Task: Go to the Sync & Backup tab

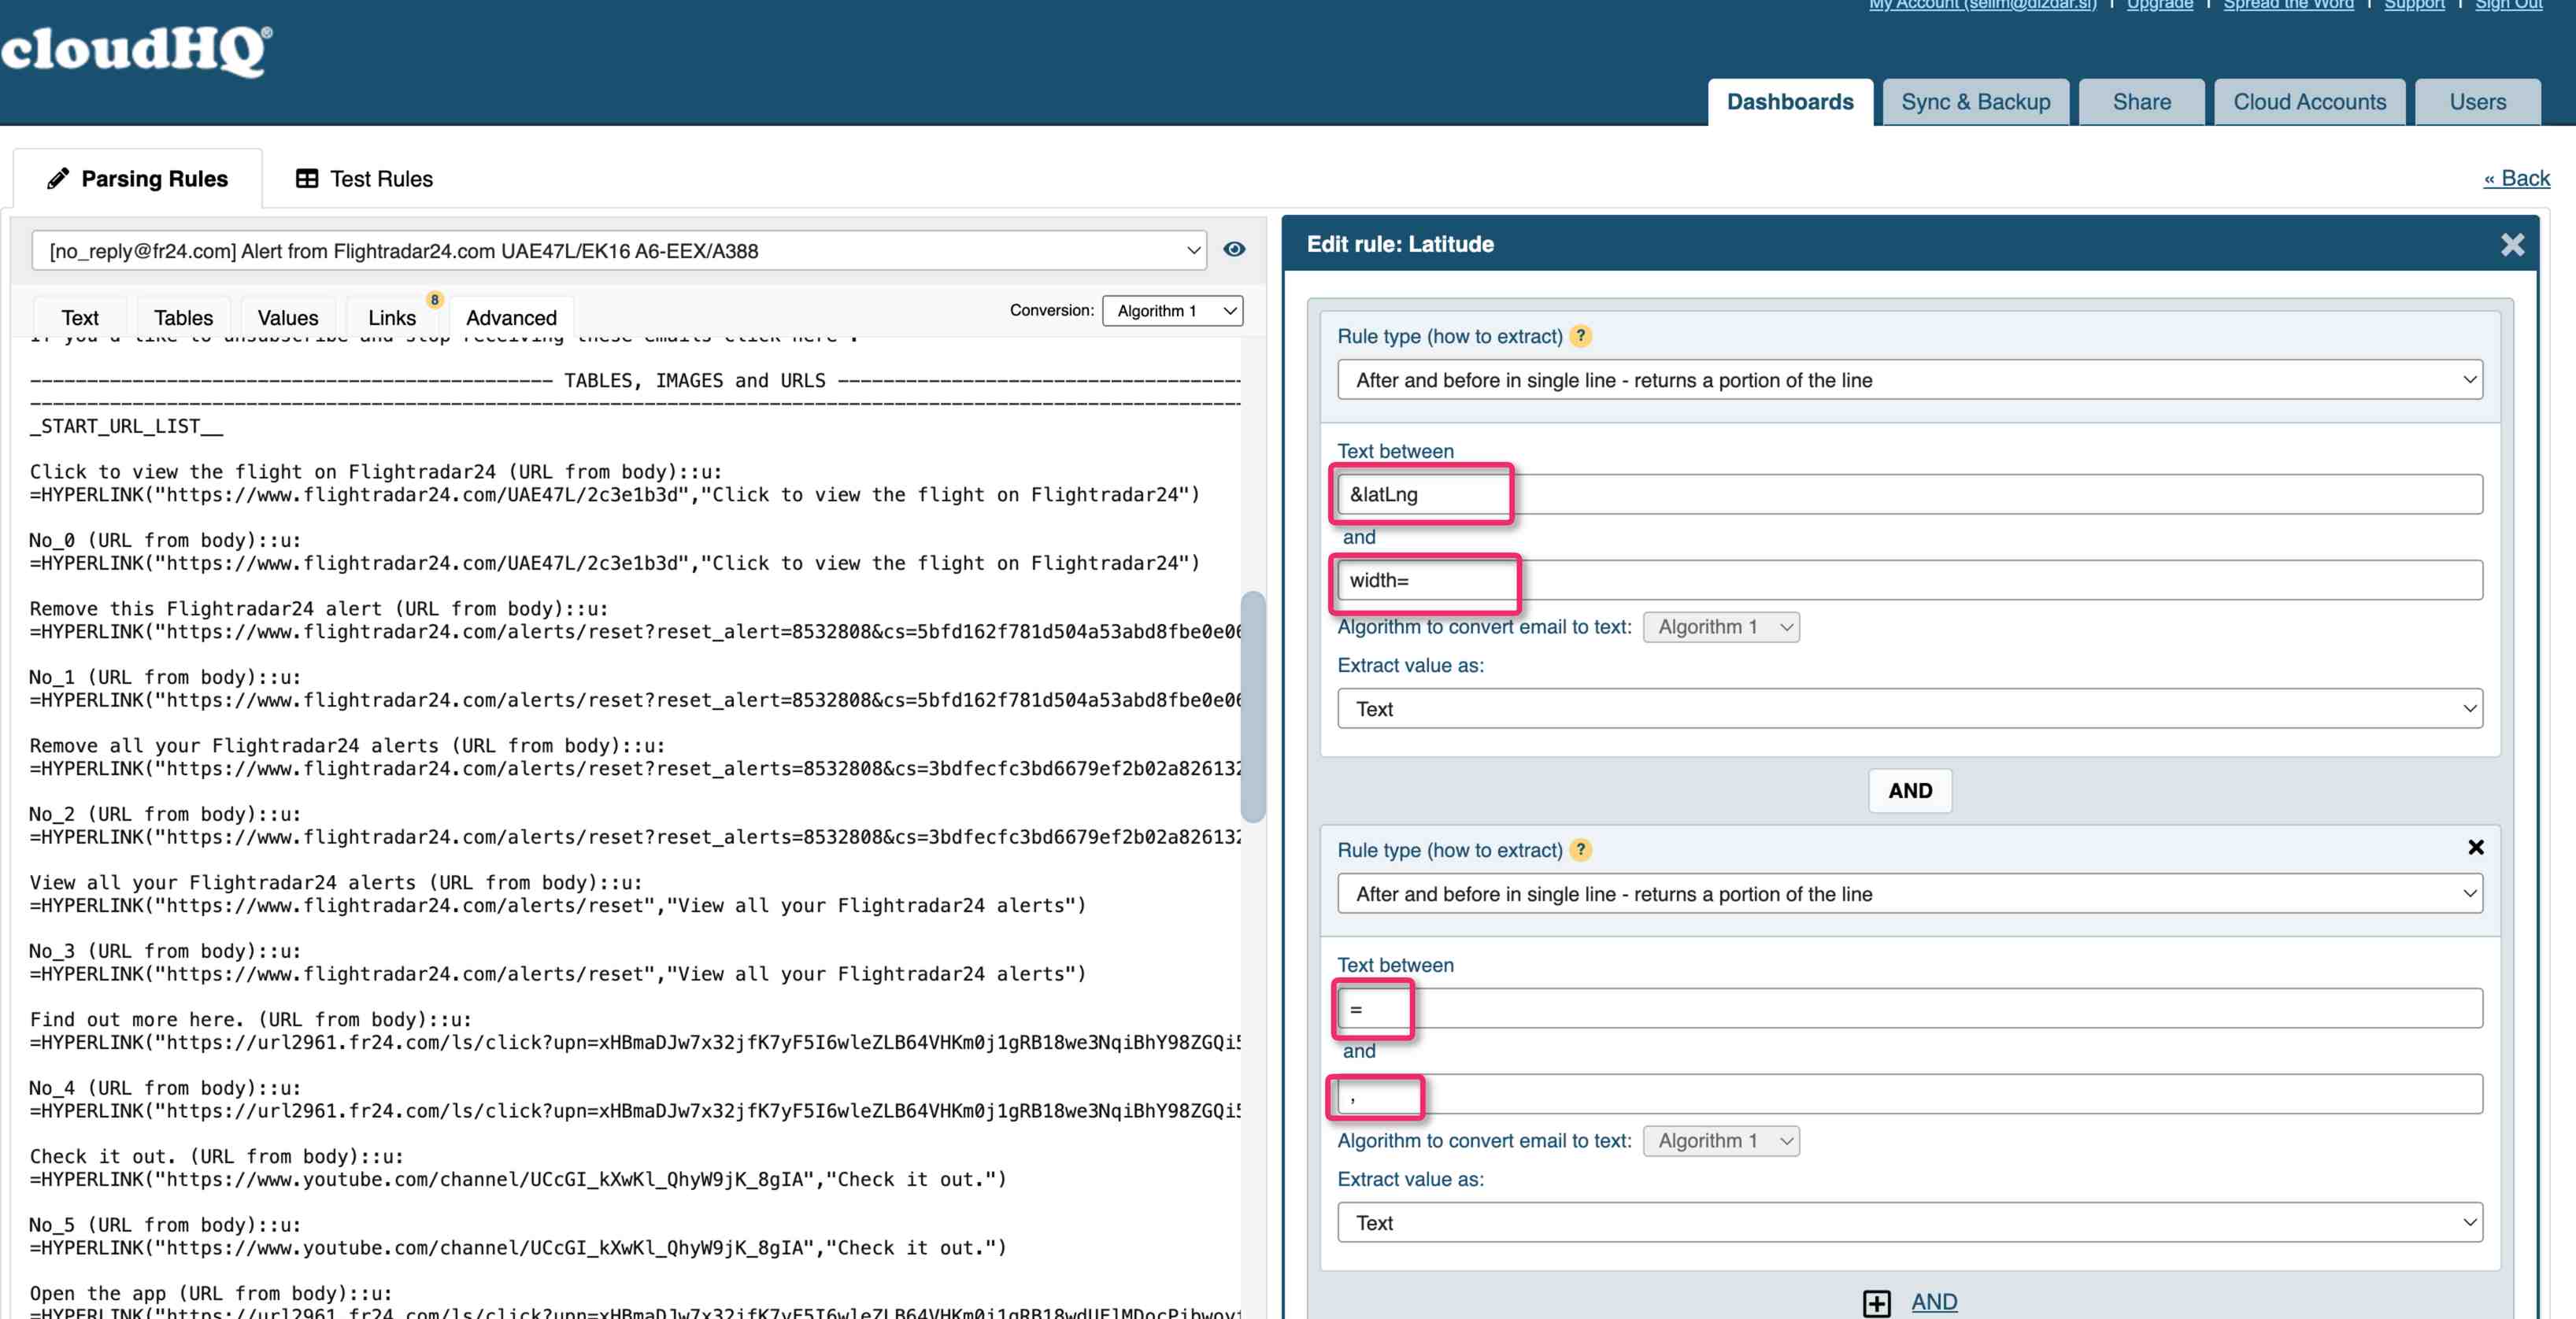Action: click(x=1975, y=102)
